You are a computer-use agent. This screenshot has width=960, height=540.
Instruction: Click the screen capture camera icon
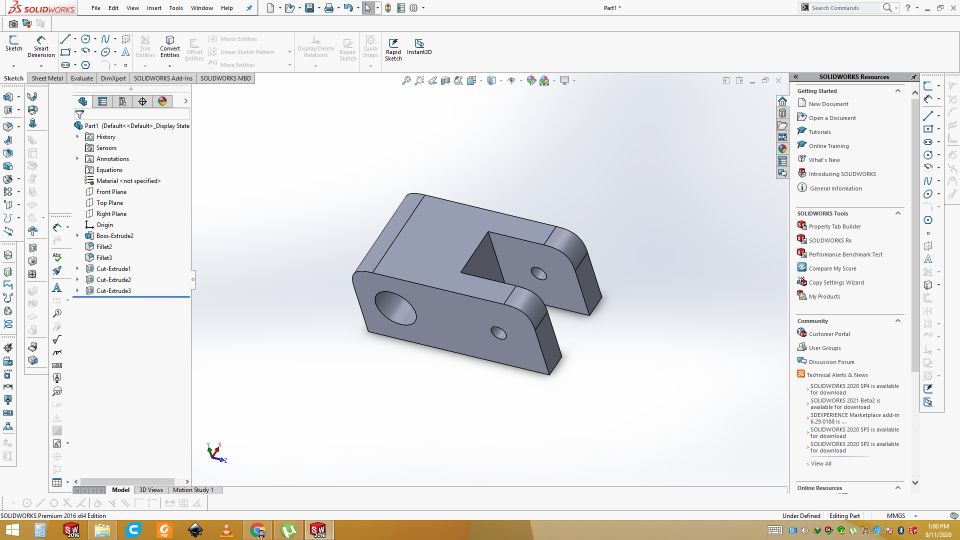click(13, 23)
